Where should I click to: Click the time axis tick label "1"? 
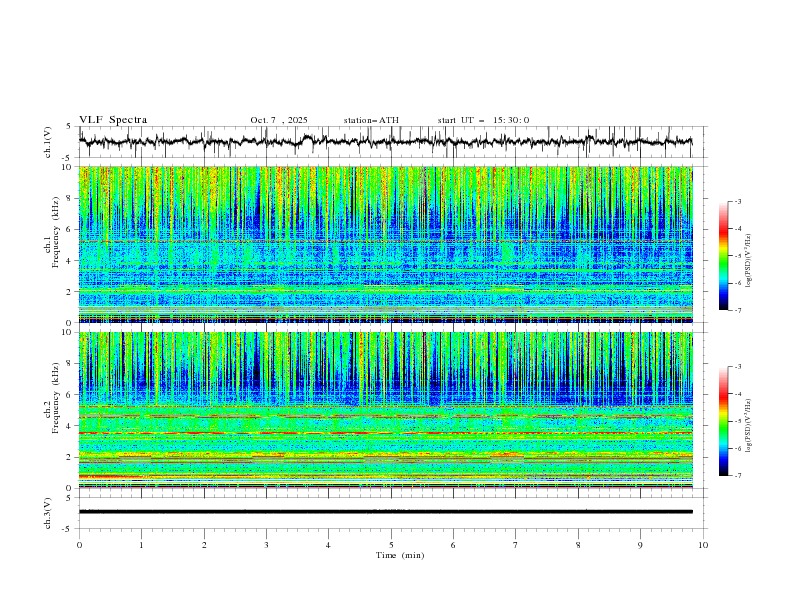click(141, 545)
